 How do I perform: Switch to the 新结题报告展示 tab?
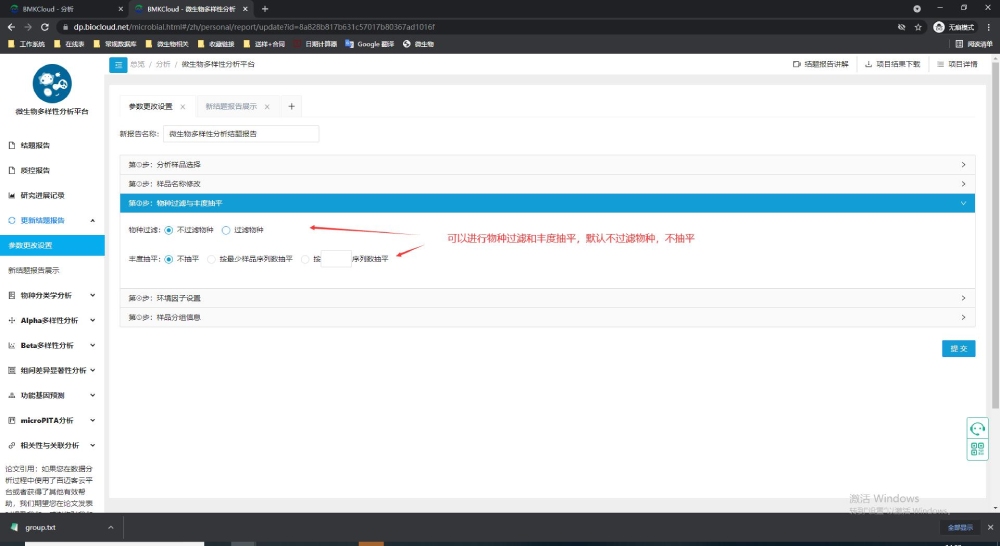(231, 106)
